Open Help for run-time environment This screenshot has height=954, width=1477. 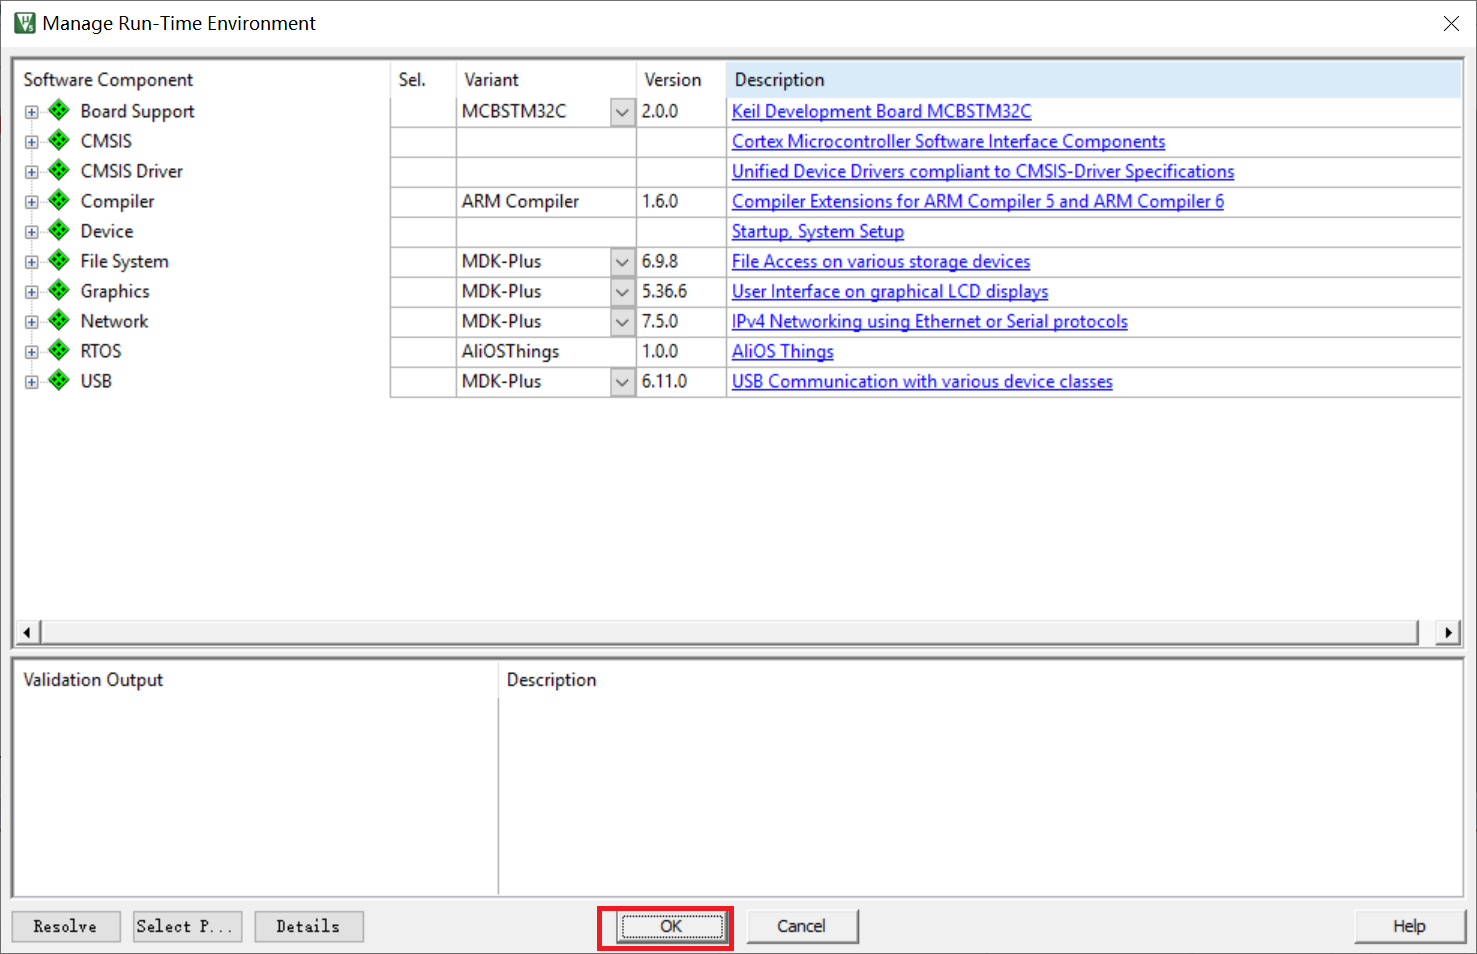click(1409, 926)
